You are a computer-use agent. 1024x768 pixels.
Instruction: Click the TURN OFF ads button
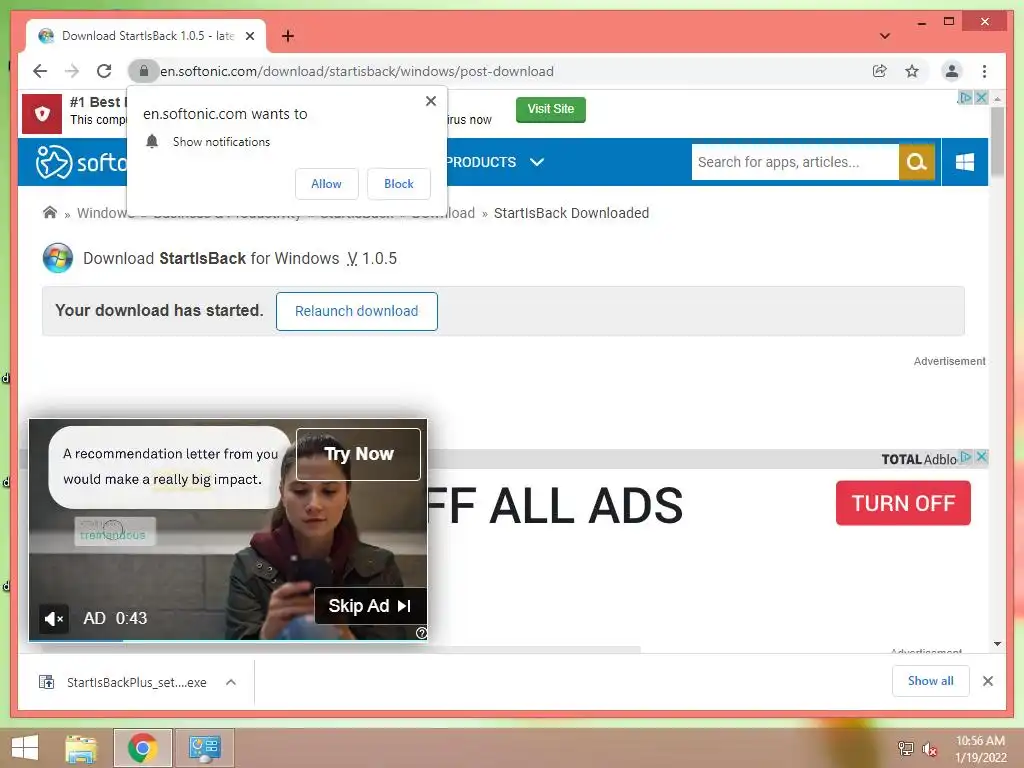[x=903, y=503]
